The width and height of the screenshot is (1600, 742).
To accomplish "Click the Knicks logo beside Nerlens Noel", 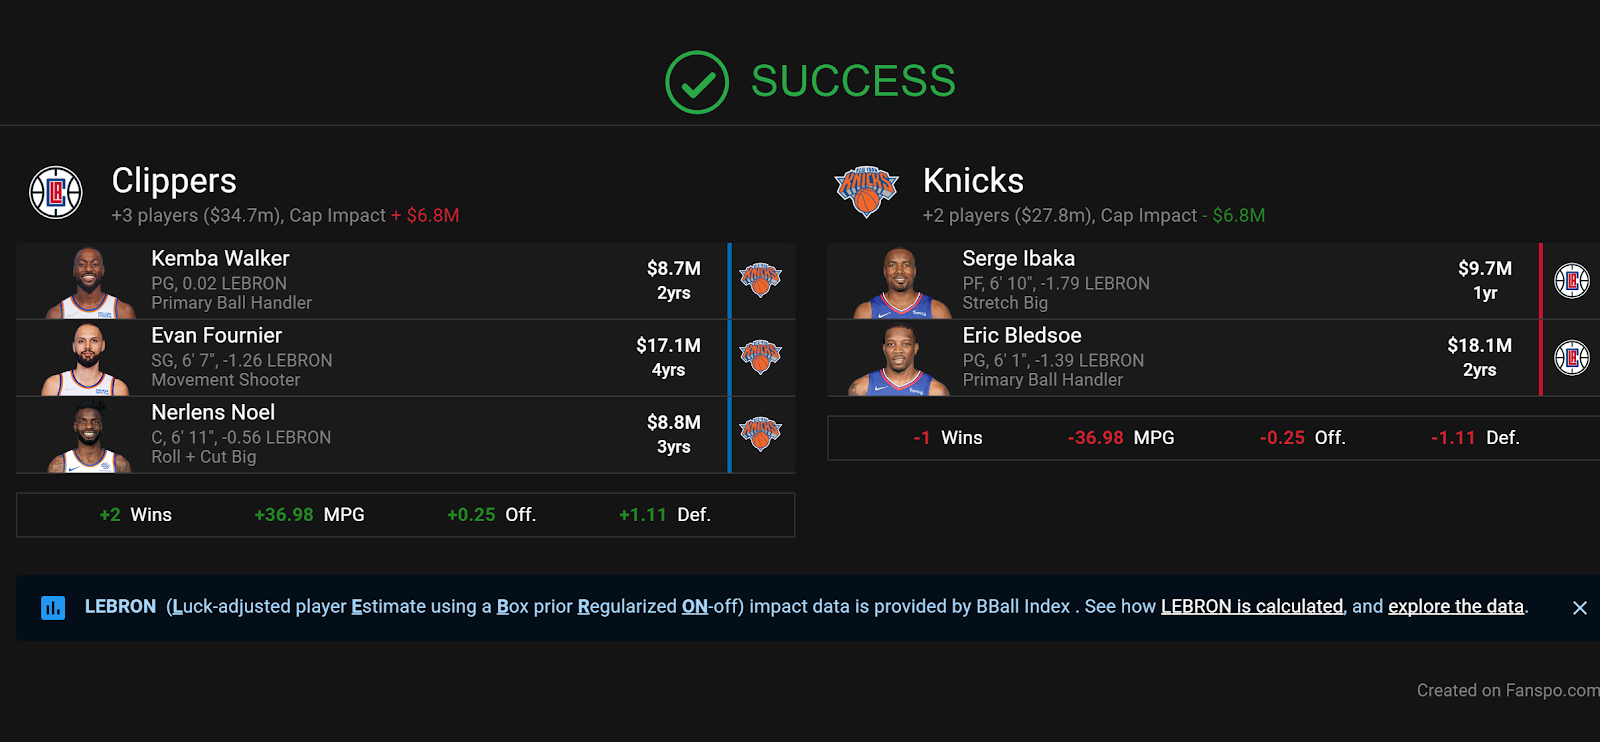I will click(x=760, y=434).
